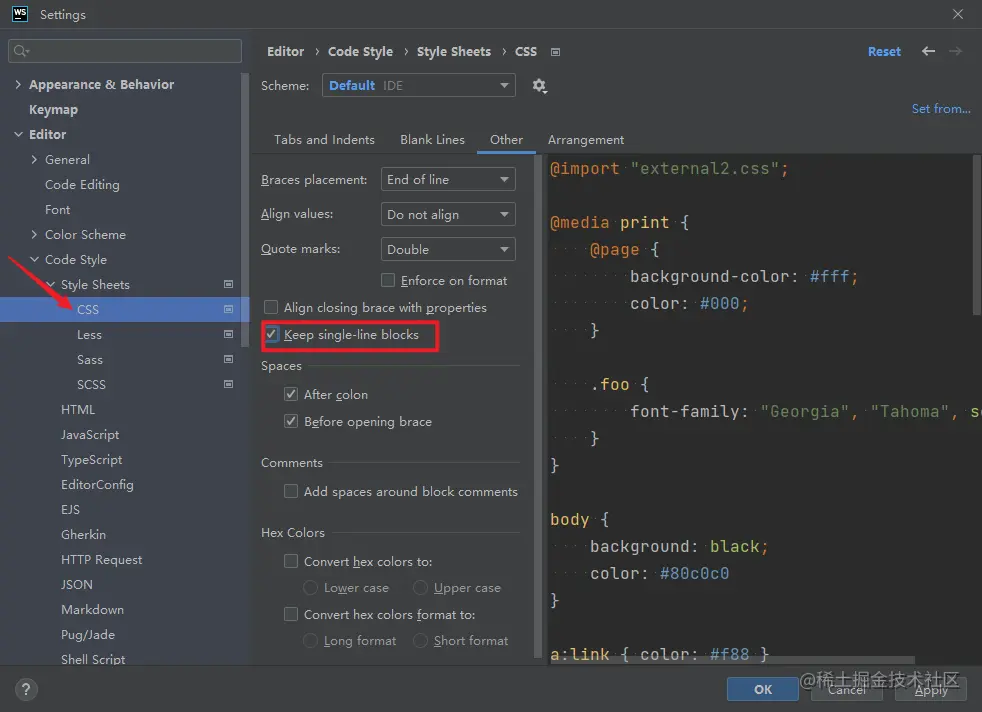This screenshot has height=712, width=982.
Task: Click project-level icon on CSS row
Action: tap(229, 309)
